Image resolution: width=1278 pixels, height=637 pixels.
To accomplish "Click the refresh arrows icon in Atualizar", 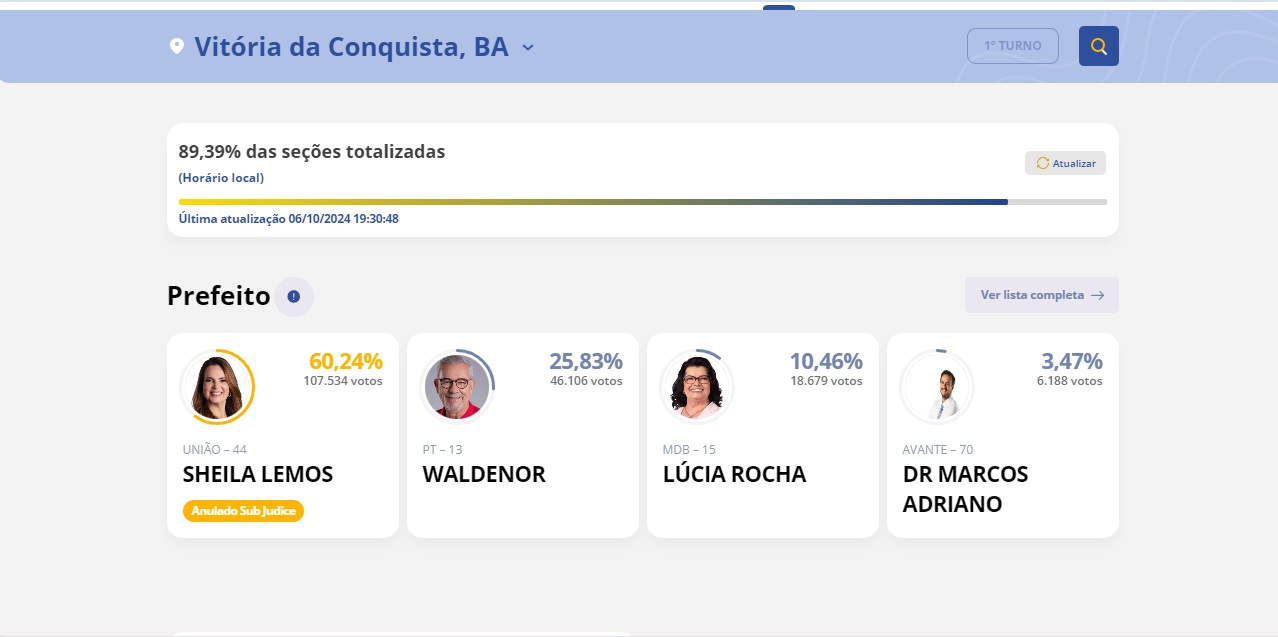I will click(x=1043, y=163).
